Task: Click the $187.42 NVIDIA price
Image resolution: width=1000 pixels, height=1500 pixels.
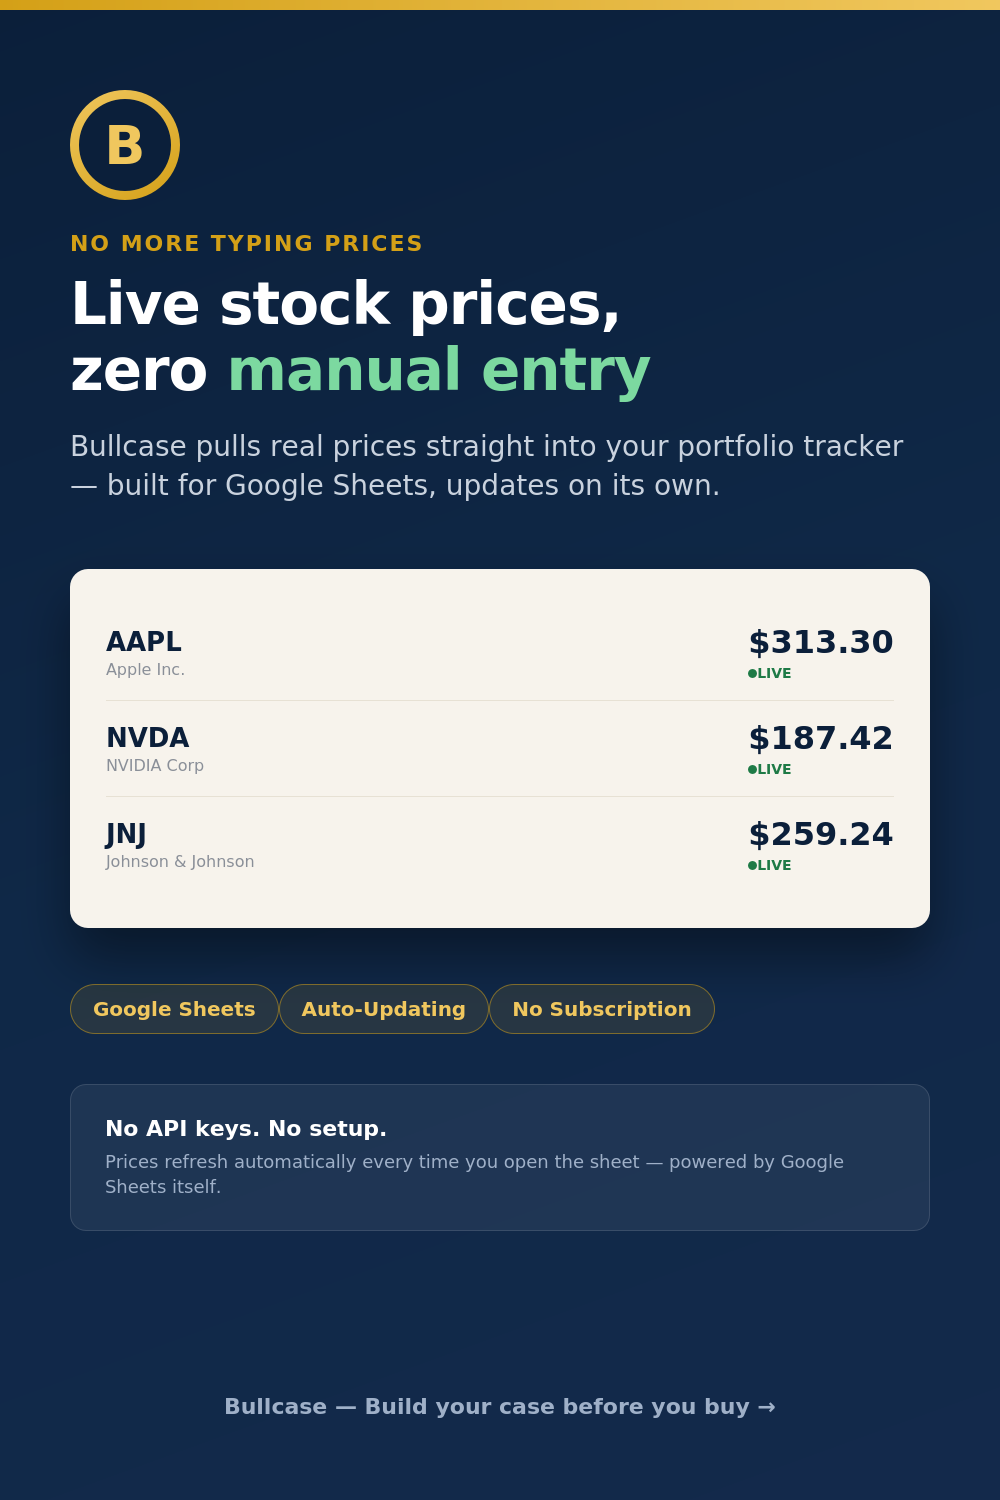Action: (821, 738)
